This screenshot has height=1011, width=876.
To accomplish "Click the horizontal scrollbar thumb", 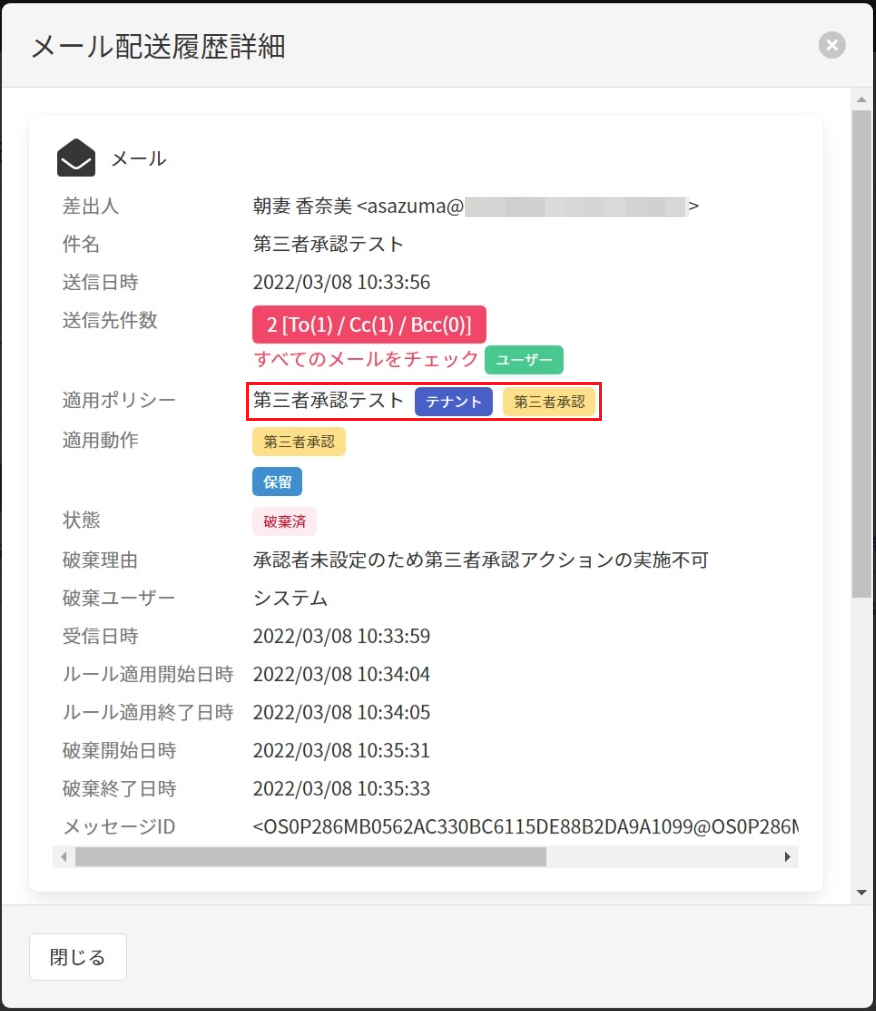I will tap(310, 857).
